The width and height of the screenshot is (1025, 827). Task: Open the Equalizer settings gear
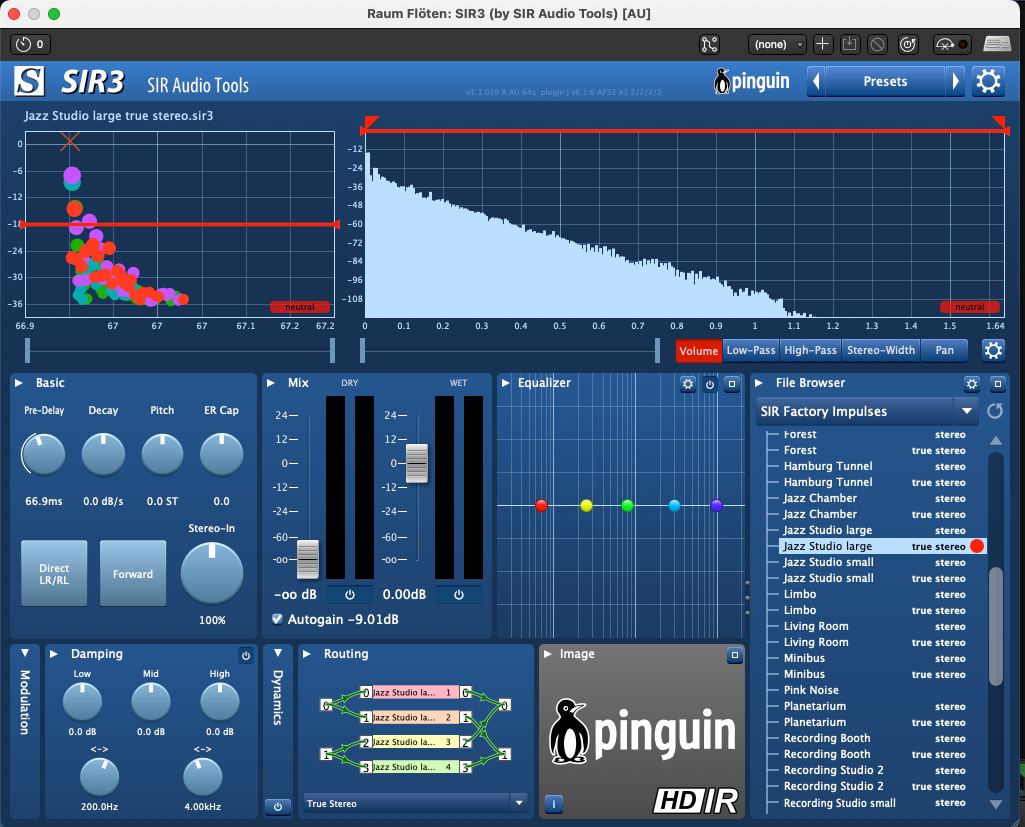pos(688,384)
